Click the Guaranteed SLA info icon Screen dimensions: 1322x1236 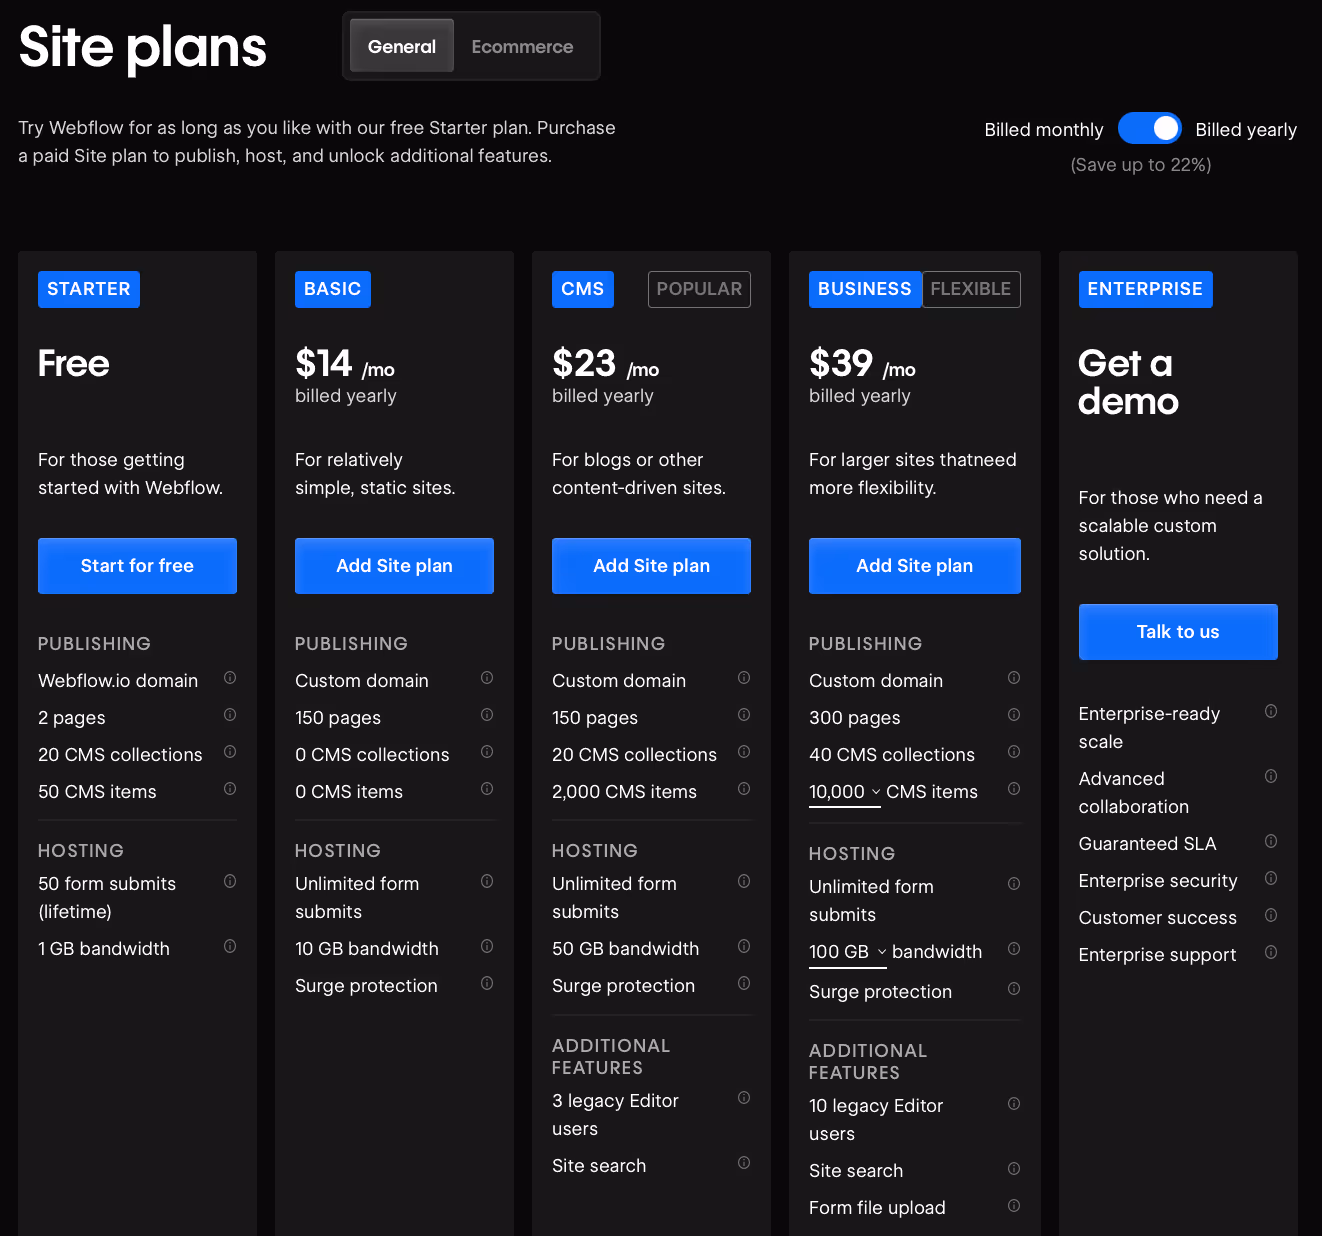[x=1271, y=841]
